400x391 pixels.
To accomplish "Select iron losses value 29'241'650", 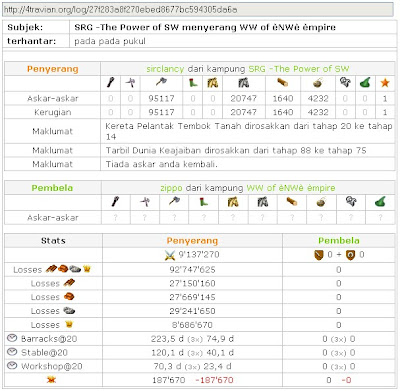I will (x=192, y=311).
